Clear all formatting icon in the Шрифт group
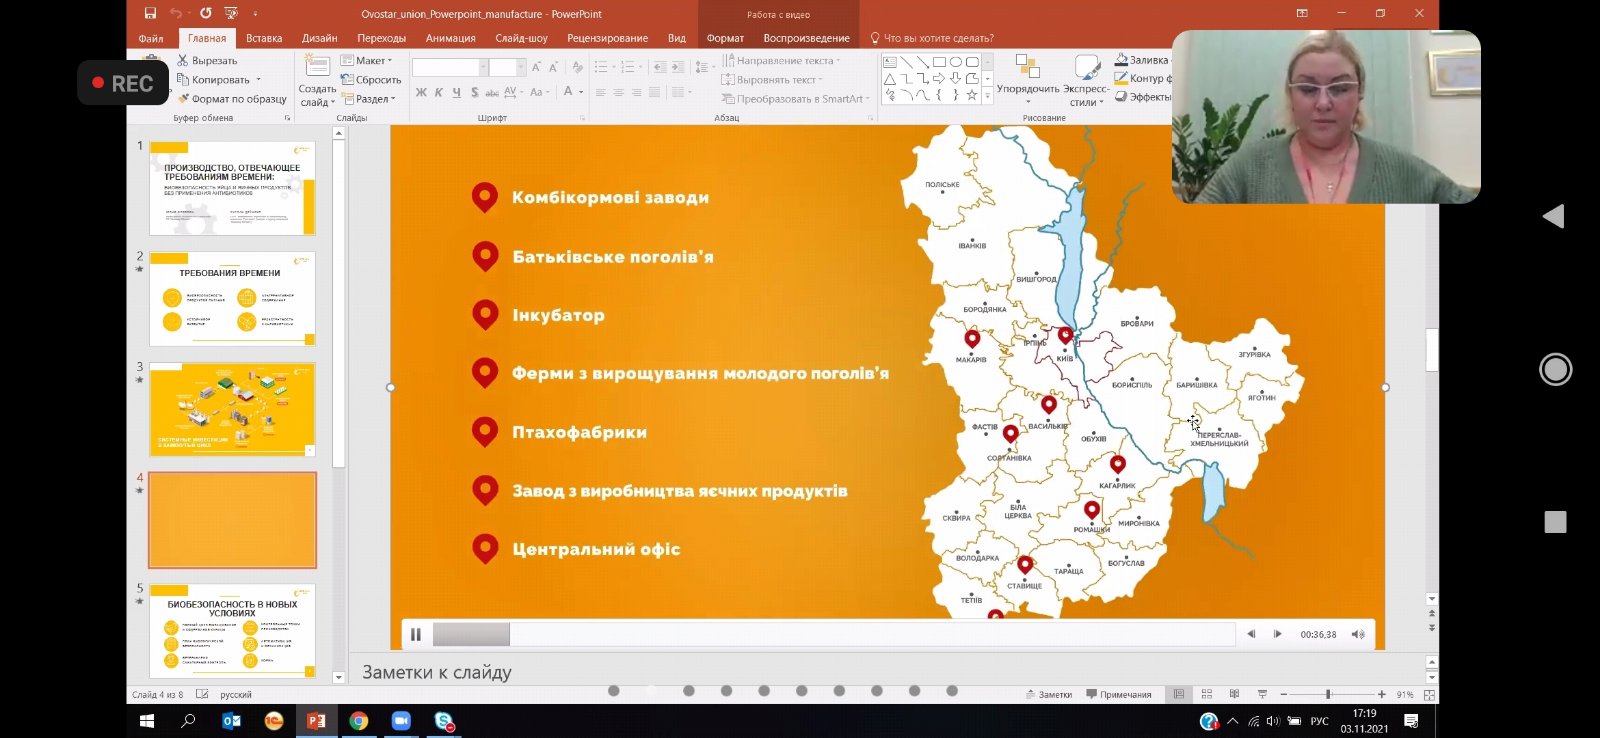Image resolution: width=1600 pixels, height=738 pixels. (577, 67)
